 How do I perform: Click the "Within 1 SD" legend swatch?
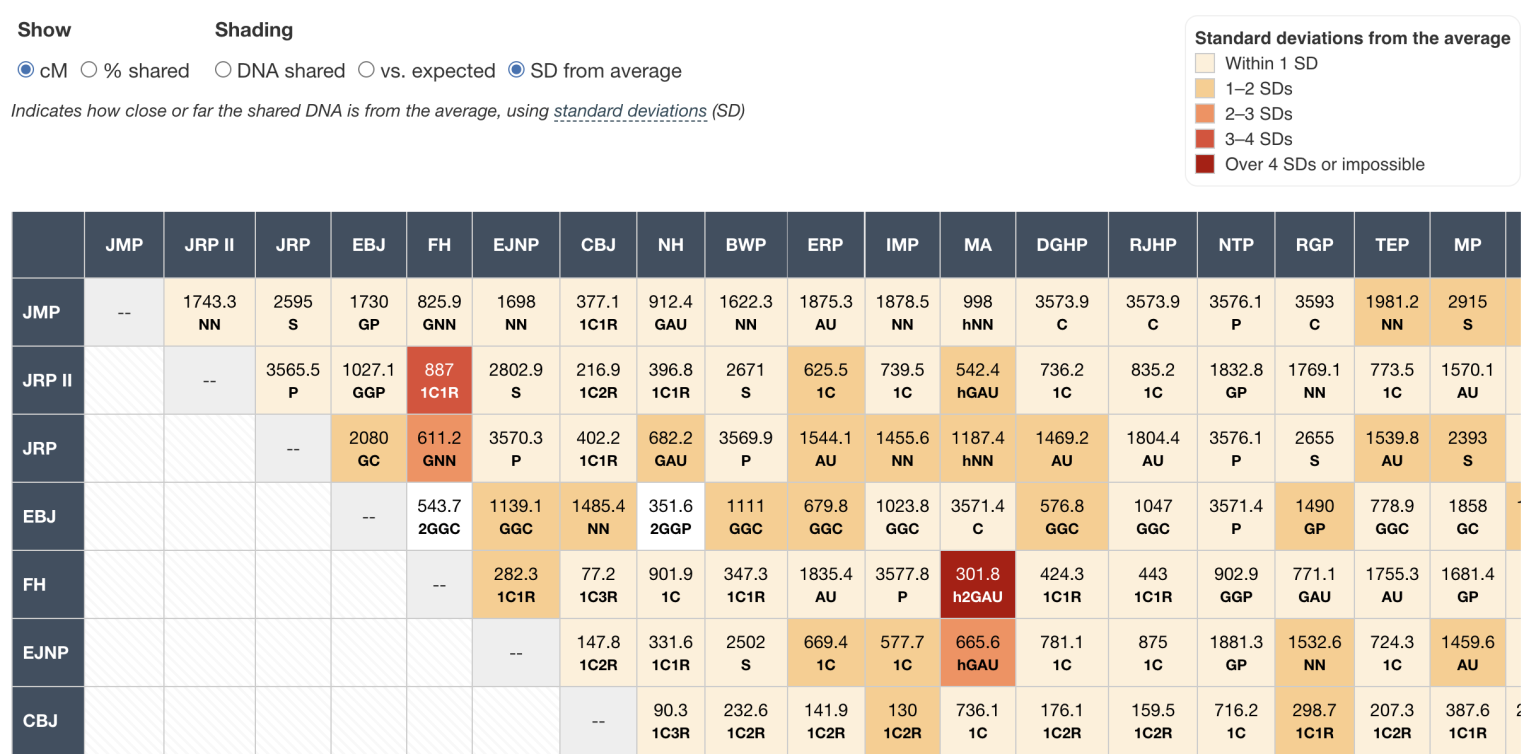point(1207,63)
